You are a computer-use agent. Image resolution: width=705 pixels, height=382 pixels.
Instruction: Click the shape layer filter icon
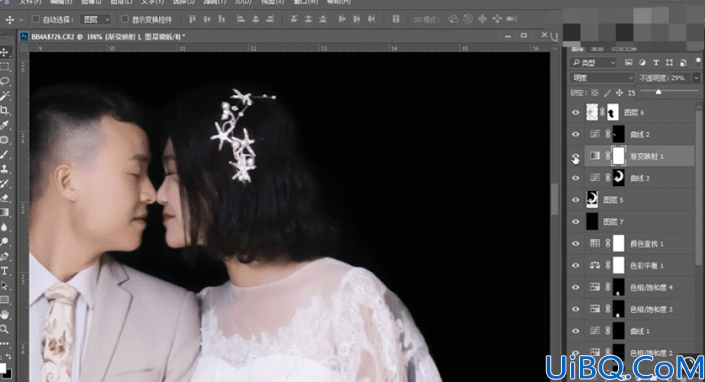pyautogui.click(x=669, y=62)
